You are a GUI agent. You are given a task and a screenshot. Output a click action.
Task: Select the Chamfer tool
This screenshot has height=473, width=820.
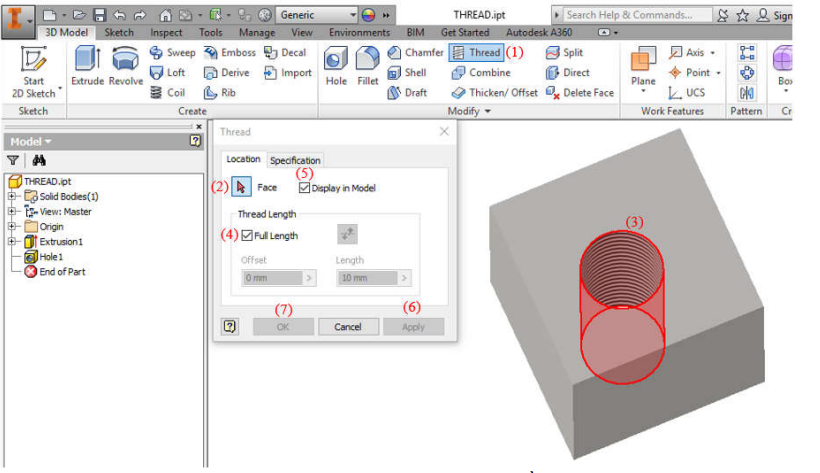point(415,52)
